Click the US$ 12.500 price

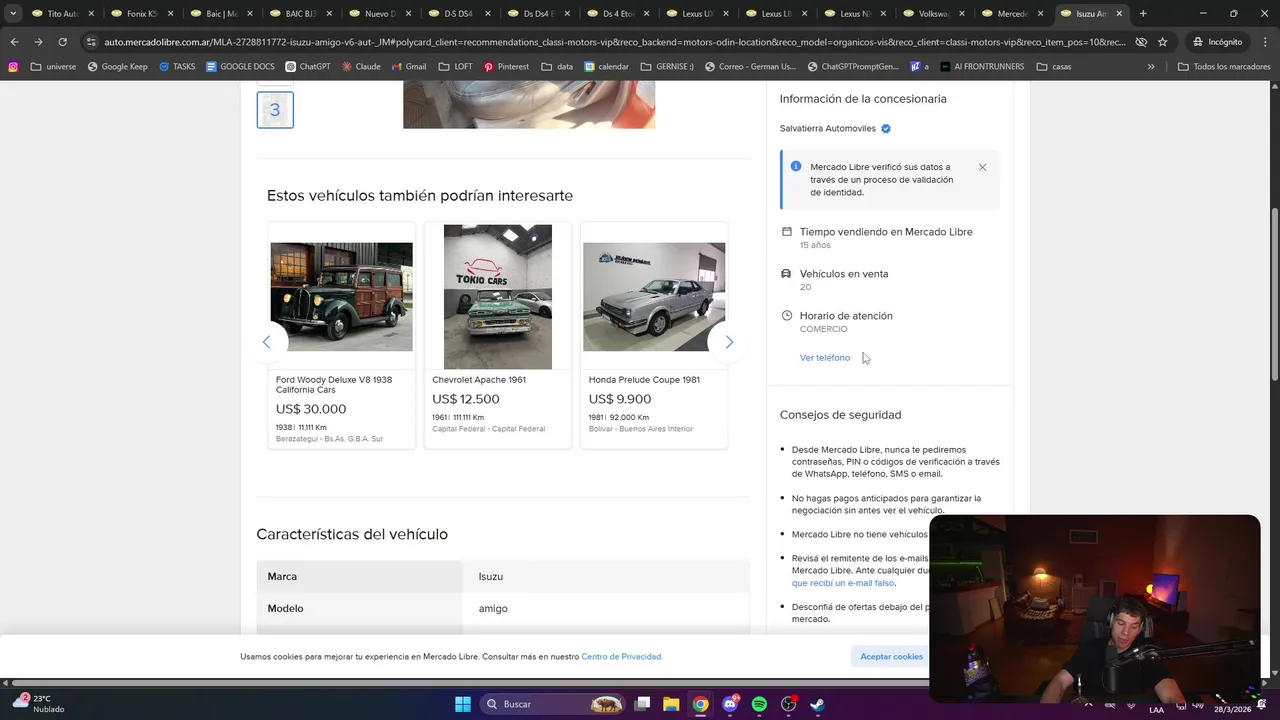(x=466, y=399)
